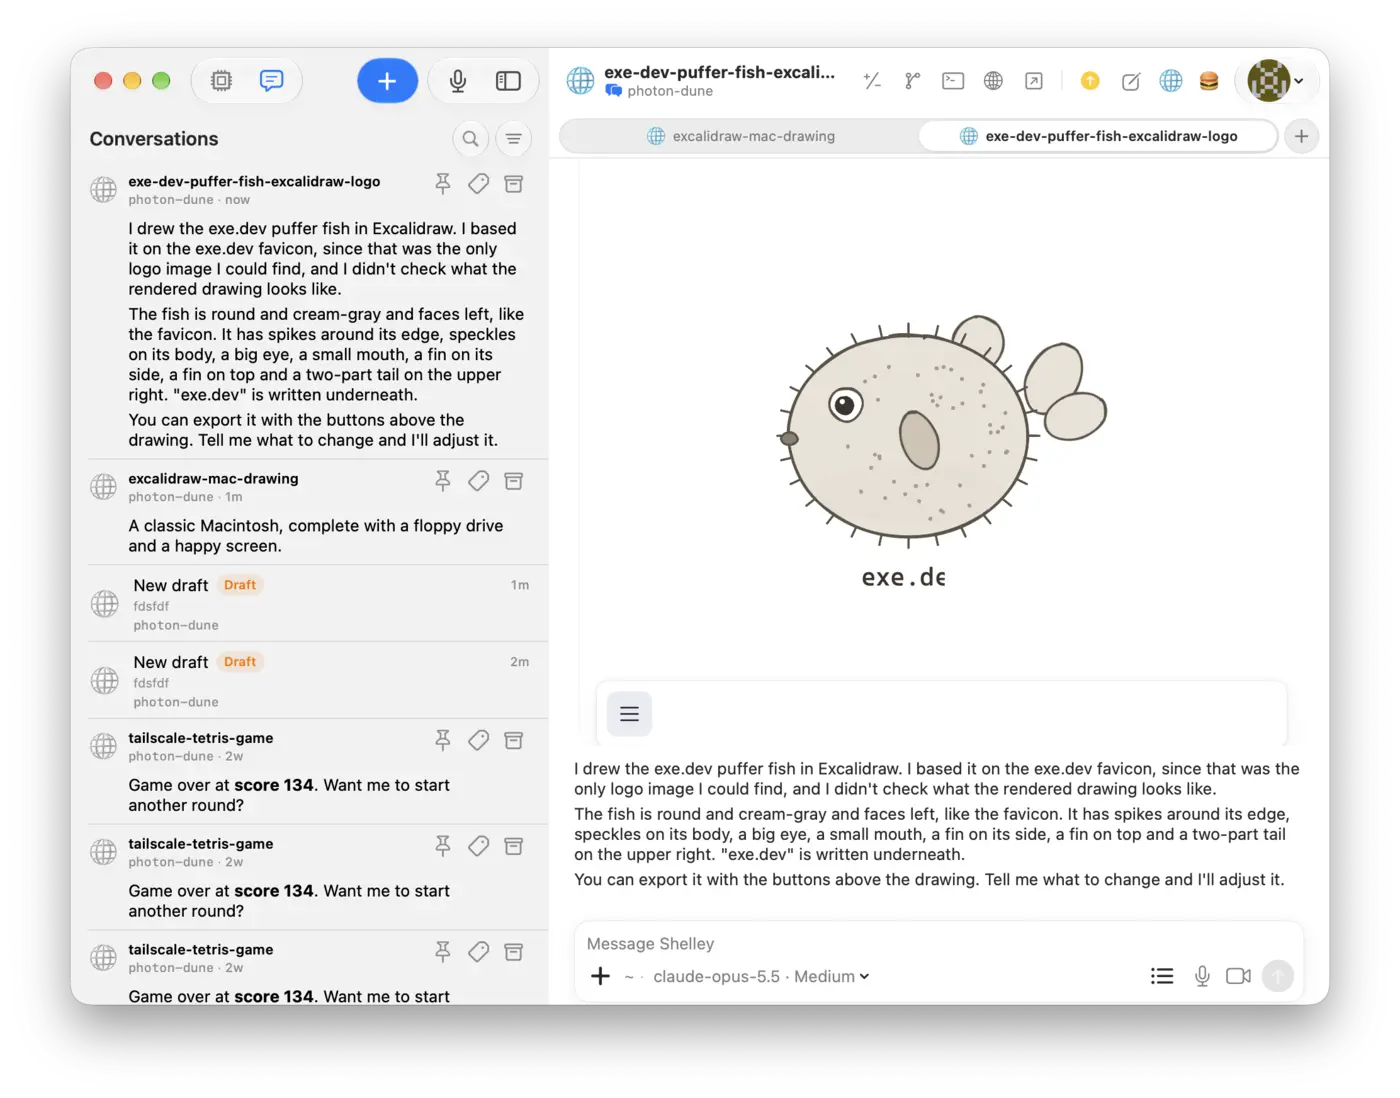Open the list icon in the message composer

(x=1162, y=976)
